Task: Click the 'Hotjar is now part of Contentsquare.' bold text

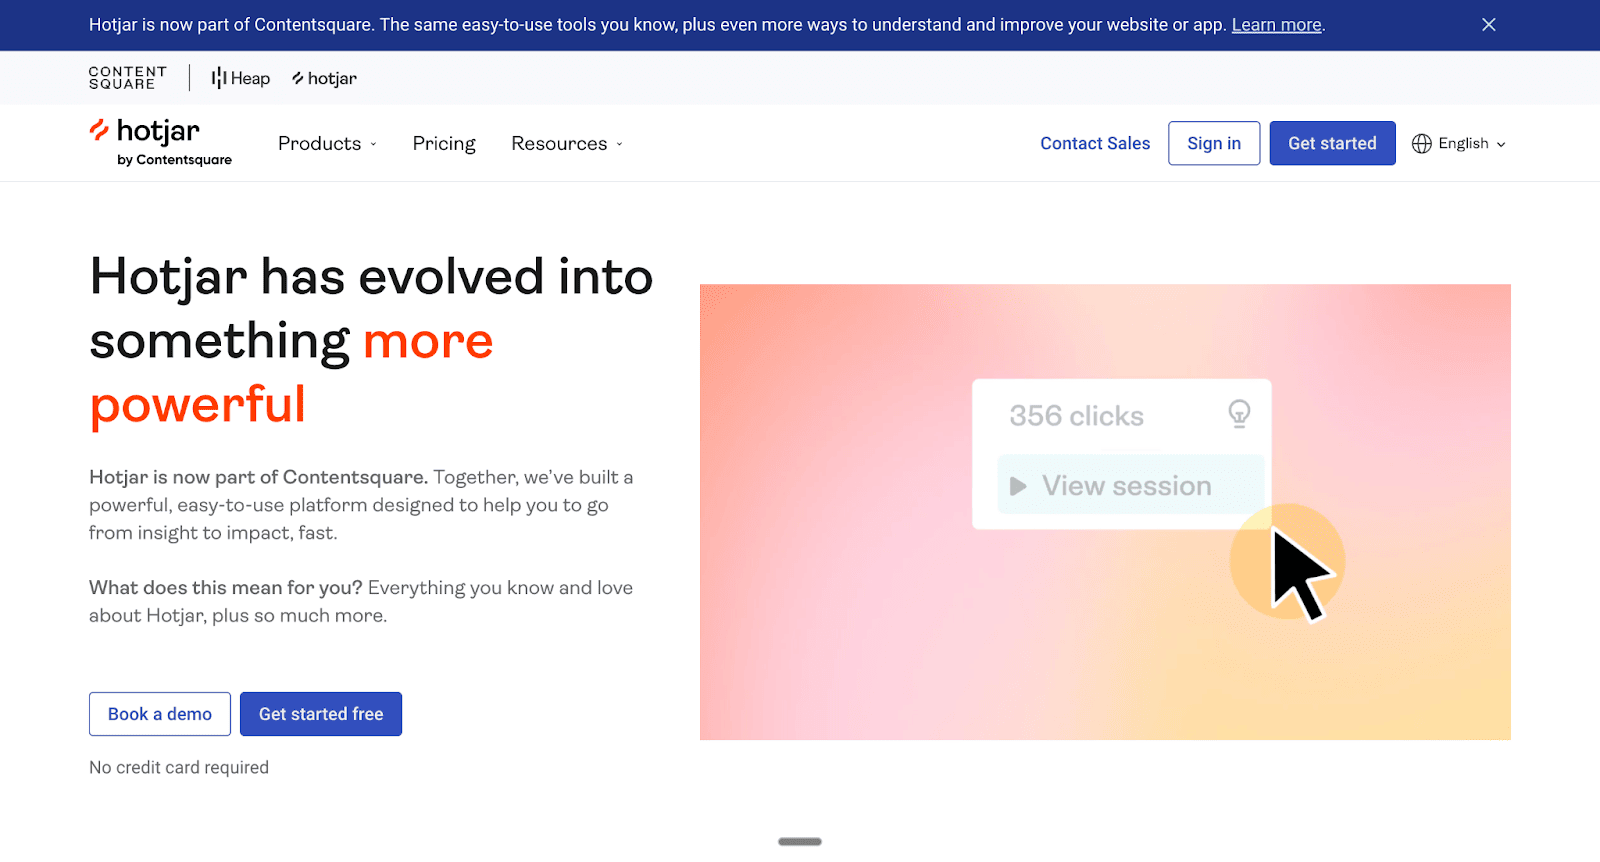Action: coord(258,477)
